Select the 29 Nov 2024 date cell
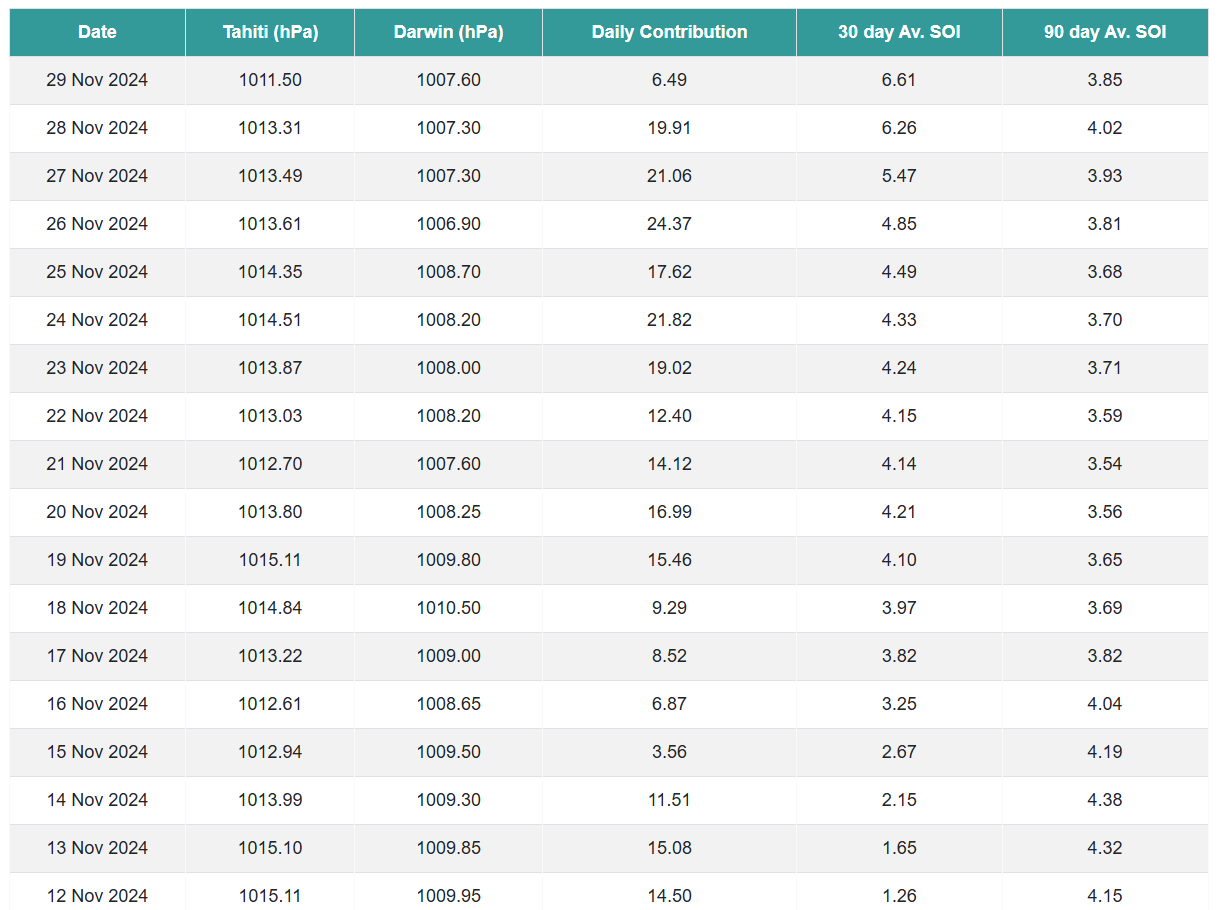 click(x=97, y=80)
